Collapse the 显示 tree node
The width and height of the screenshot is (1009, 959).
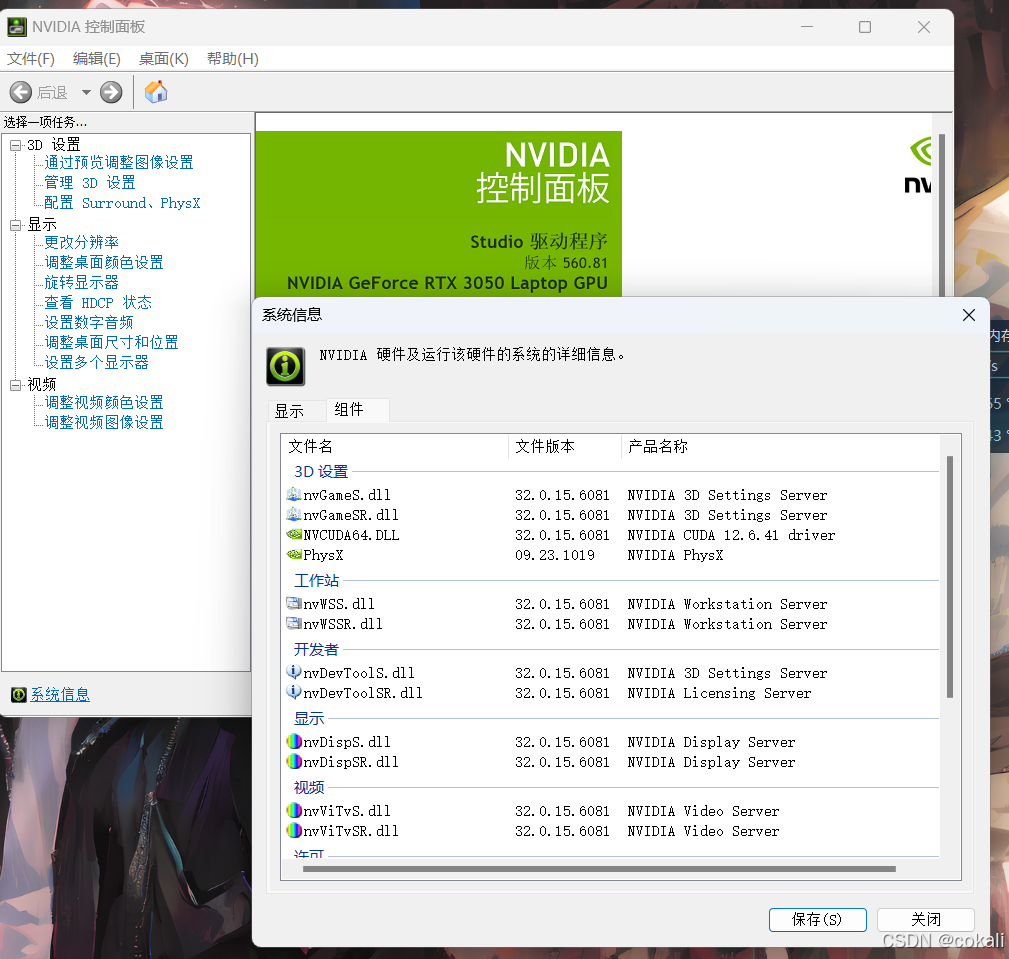(15, 225)
